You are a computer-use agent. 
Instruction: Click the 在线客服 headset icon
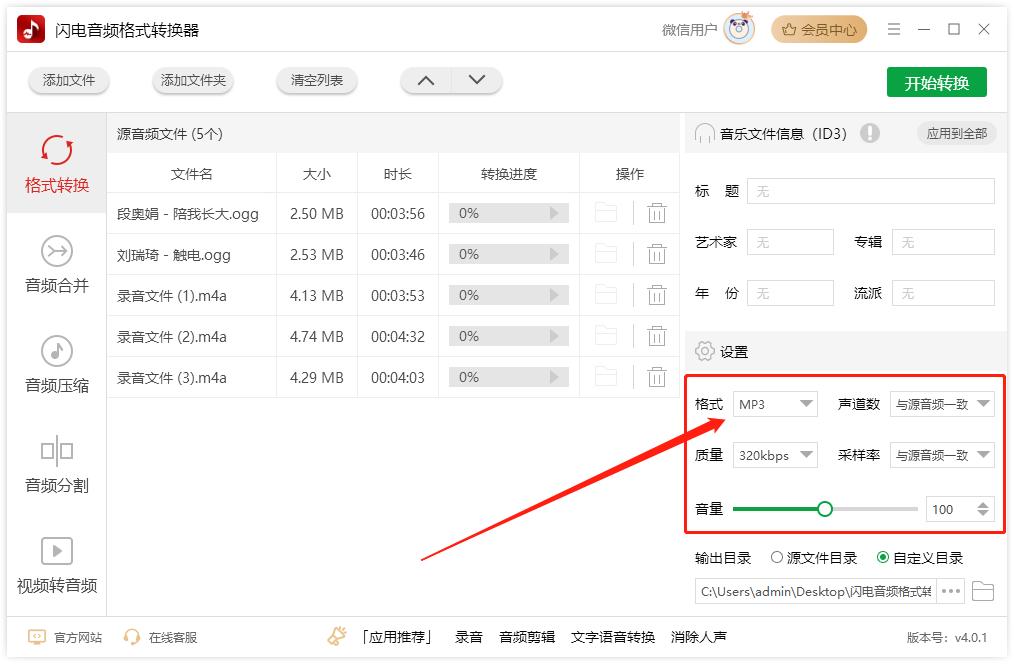(x=131, y=636)
